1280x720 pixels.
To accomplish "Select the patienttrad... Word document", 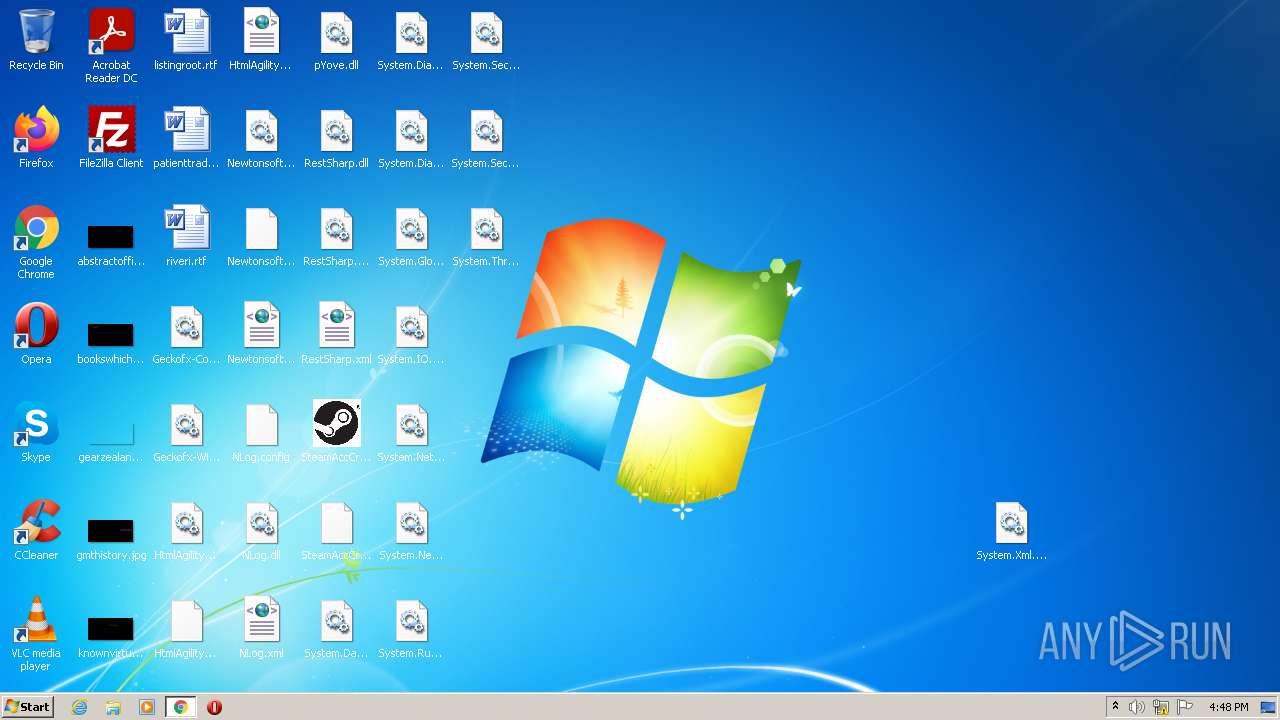I will point(186,138).
